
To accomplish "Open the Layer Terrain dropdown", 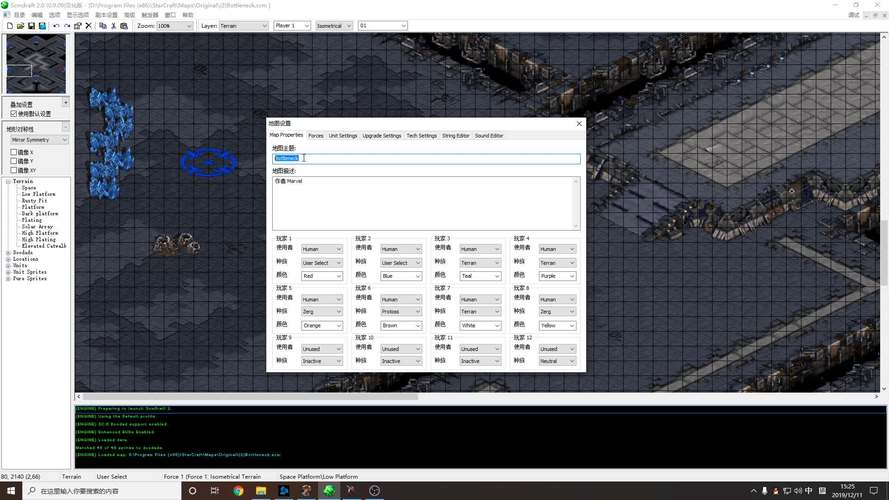I will point(243,26).
